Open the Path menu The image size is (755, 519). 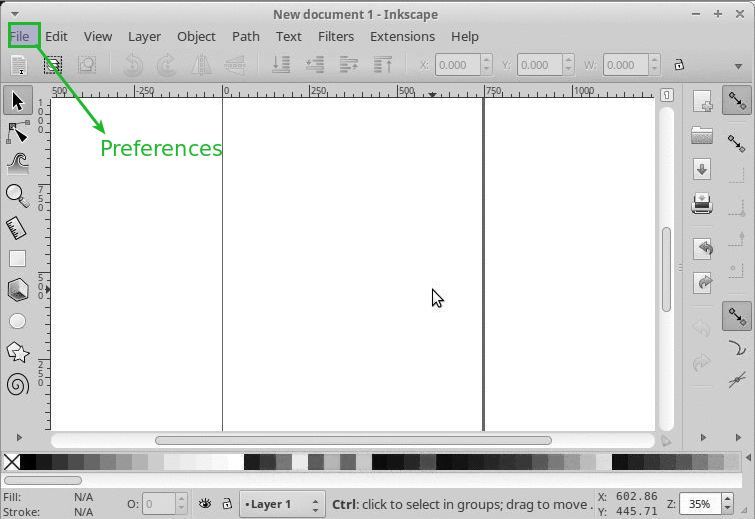[x=246, y=36]
